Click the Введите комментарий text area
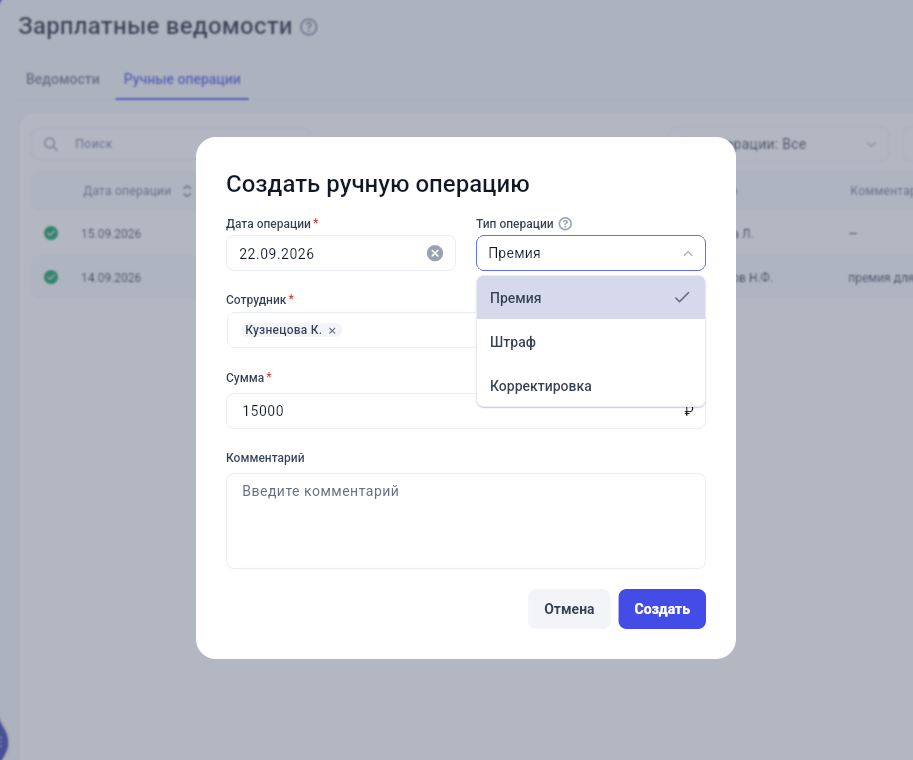 (466, 521)
